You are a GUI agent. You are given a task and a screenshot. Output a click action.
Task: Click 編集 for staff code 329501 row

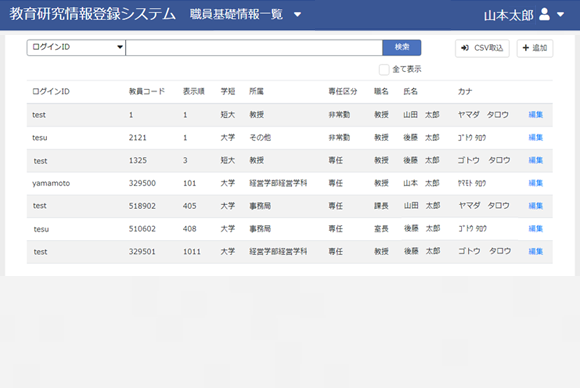pos(536,252)
